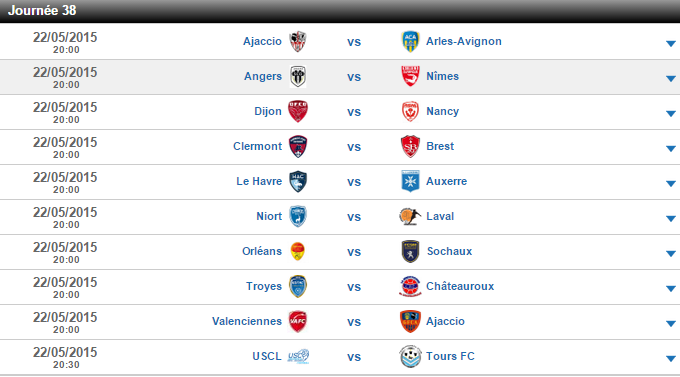
Task: Click the Angers club crest
Action: [x=298, y=76]
